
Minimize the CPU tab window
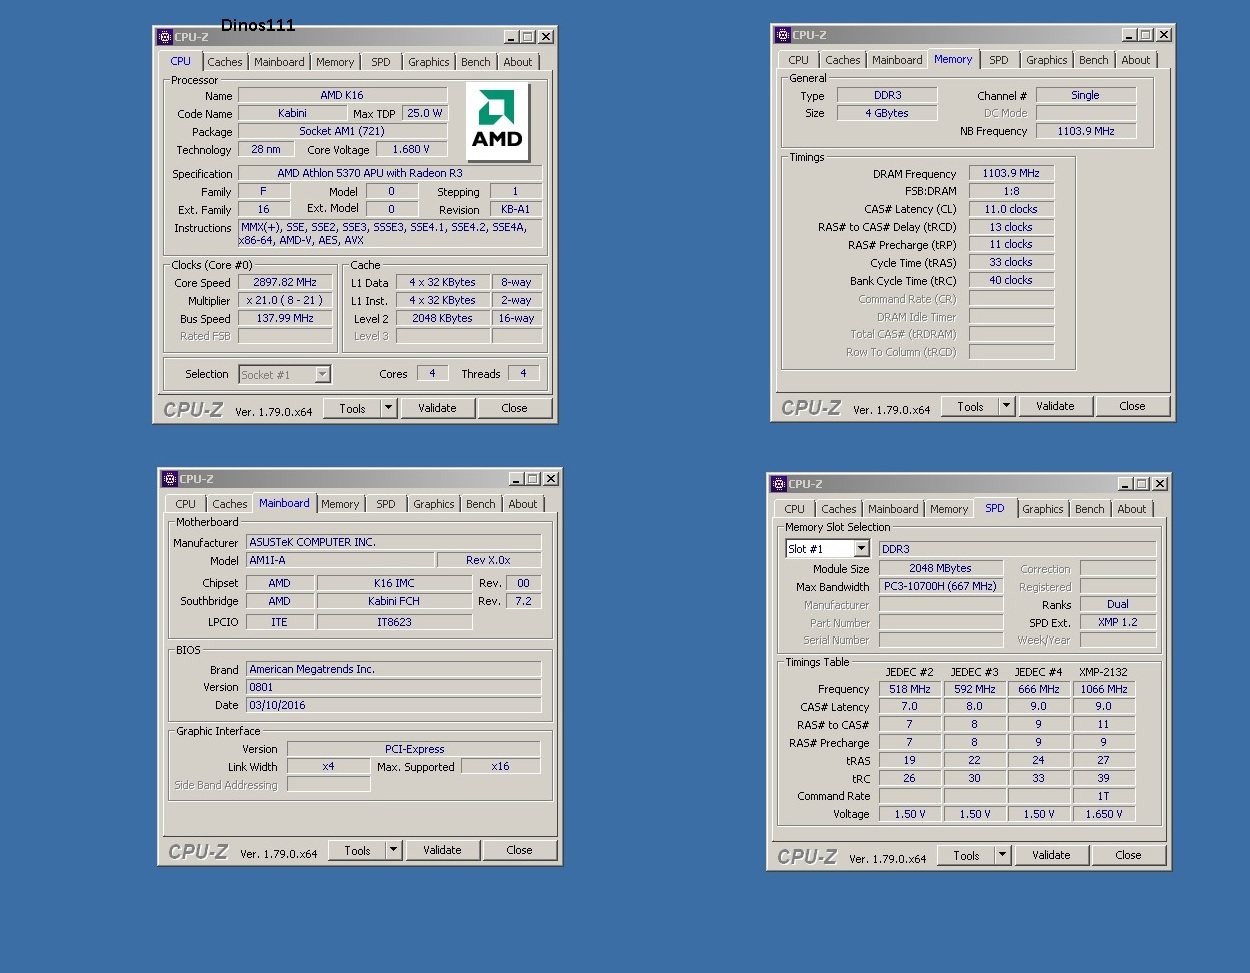point(512,37)
